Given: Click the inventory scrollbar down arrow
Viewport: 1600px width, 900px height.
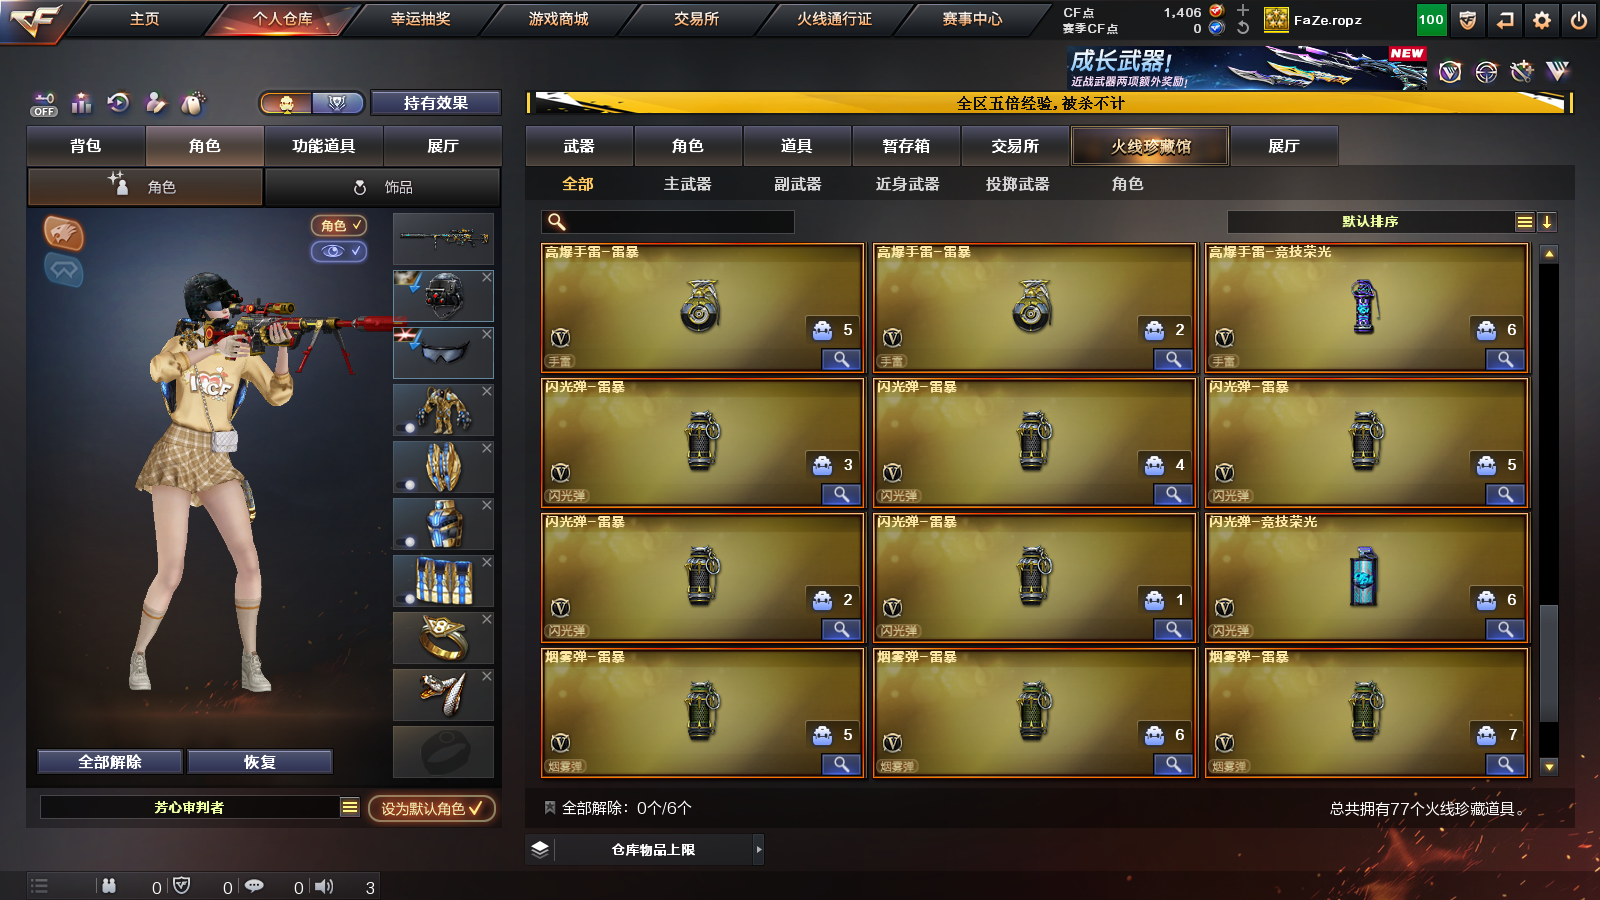Looking at the screenshot, I should tap(1549, 767).
